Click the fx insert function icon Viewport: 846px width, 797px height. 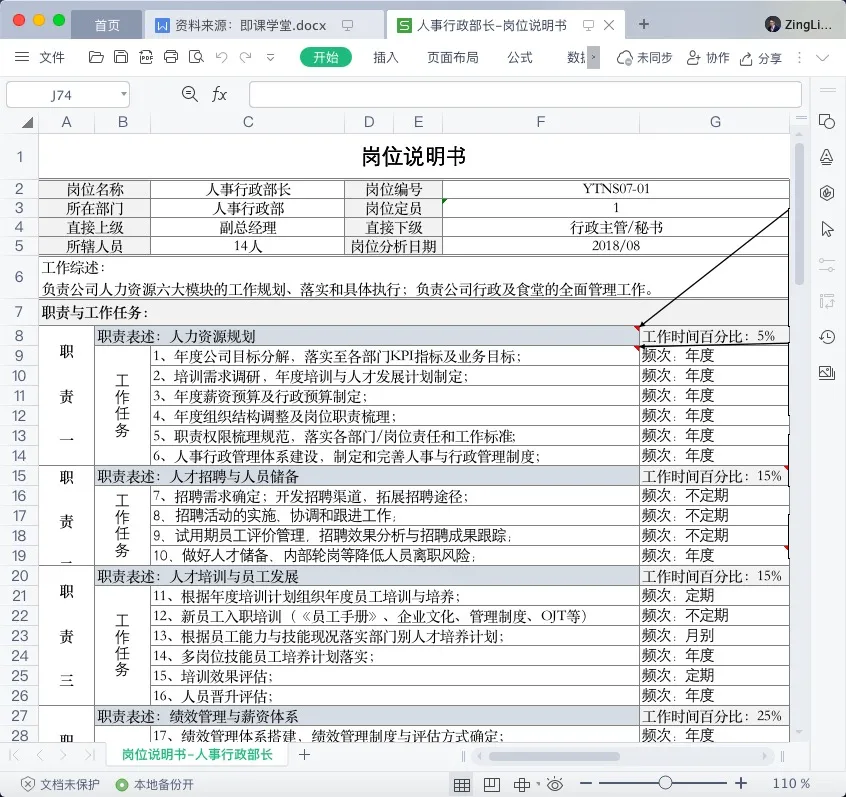(219, 95)
